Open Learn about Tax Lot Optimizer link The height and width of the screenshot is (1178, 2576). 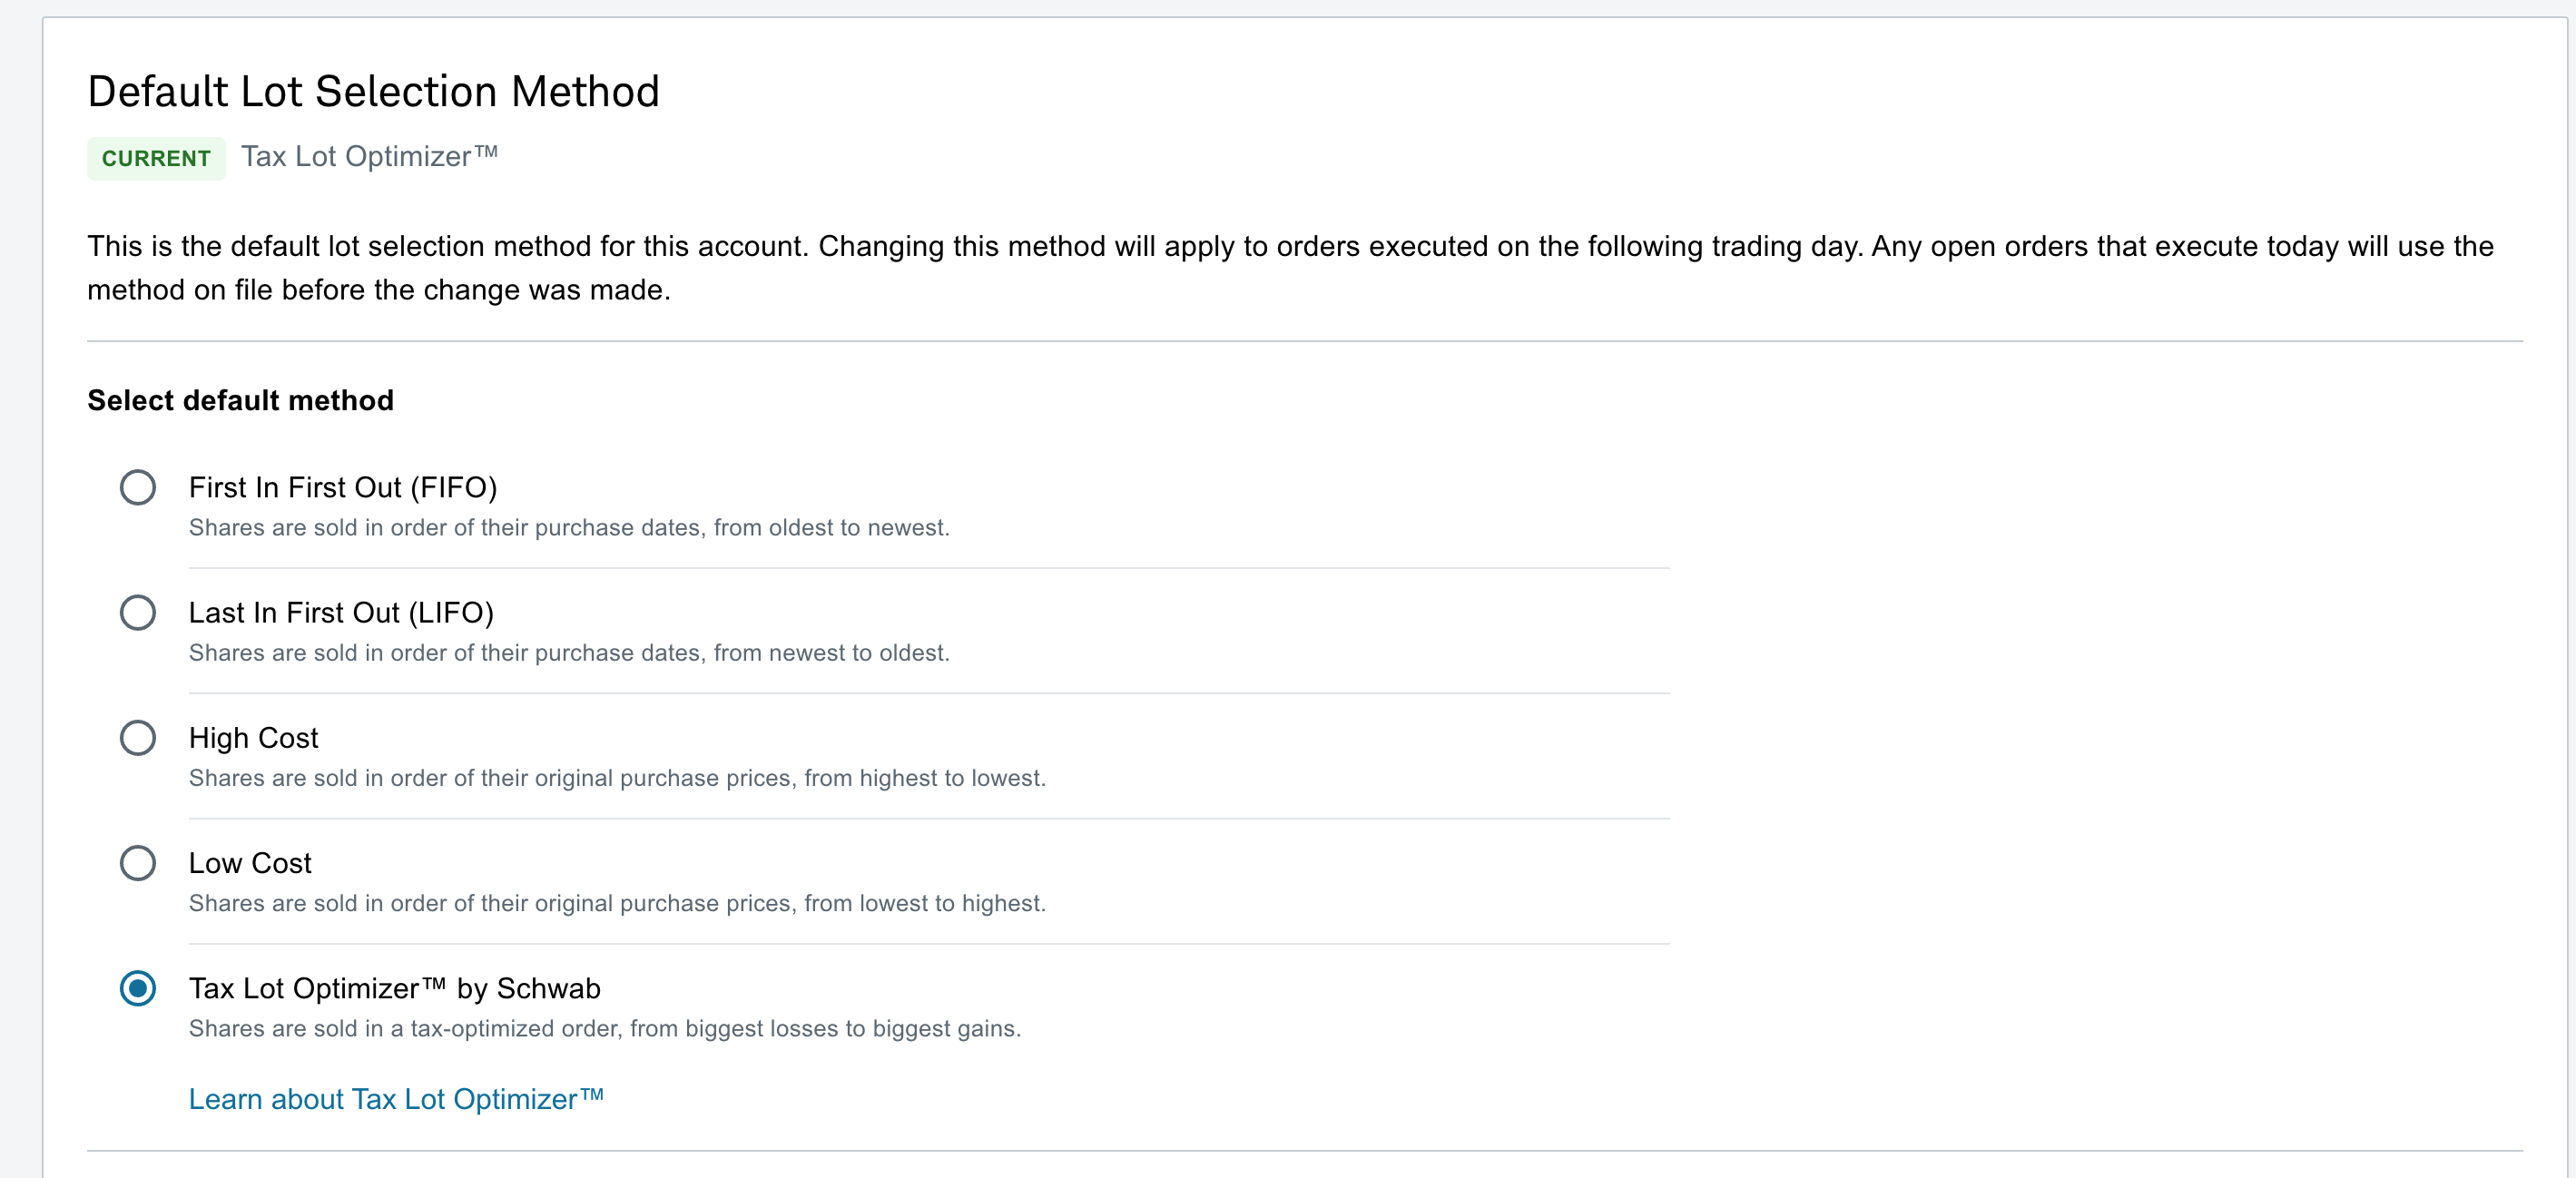pyautogui.click(x=396, y=1099)
